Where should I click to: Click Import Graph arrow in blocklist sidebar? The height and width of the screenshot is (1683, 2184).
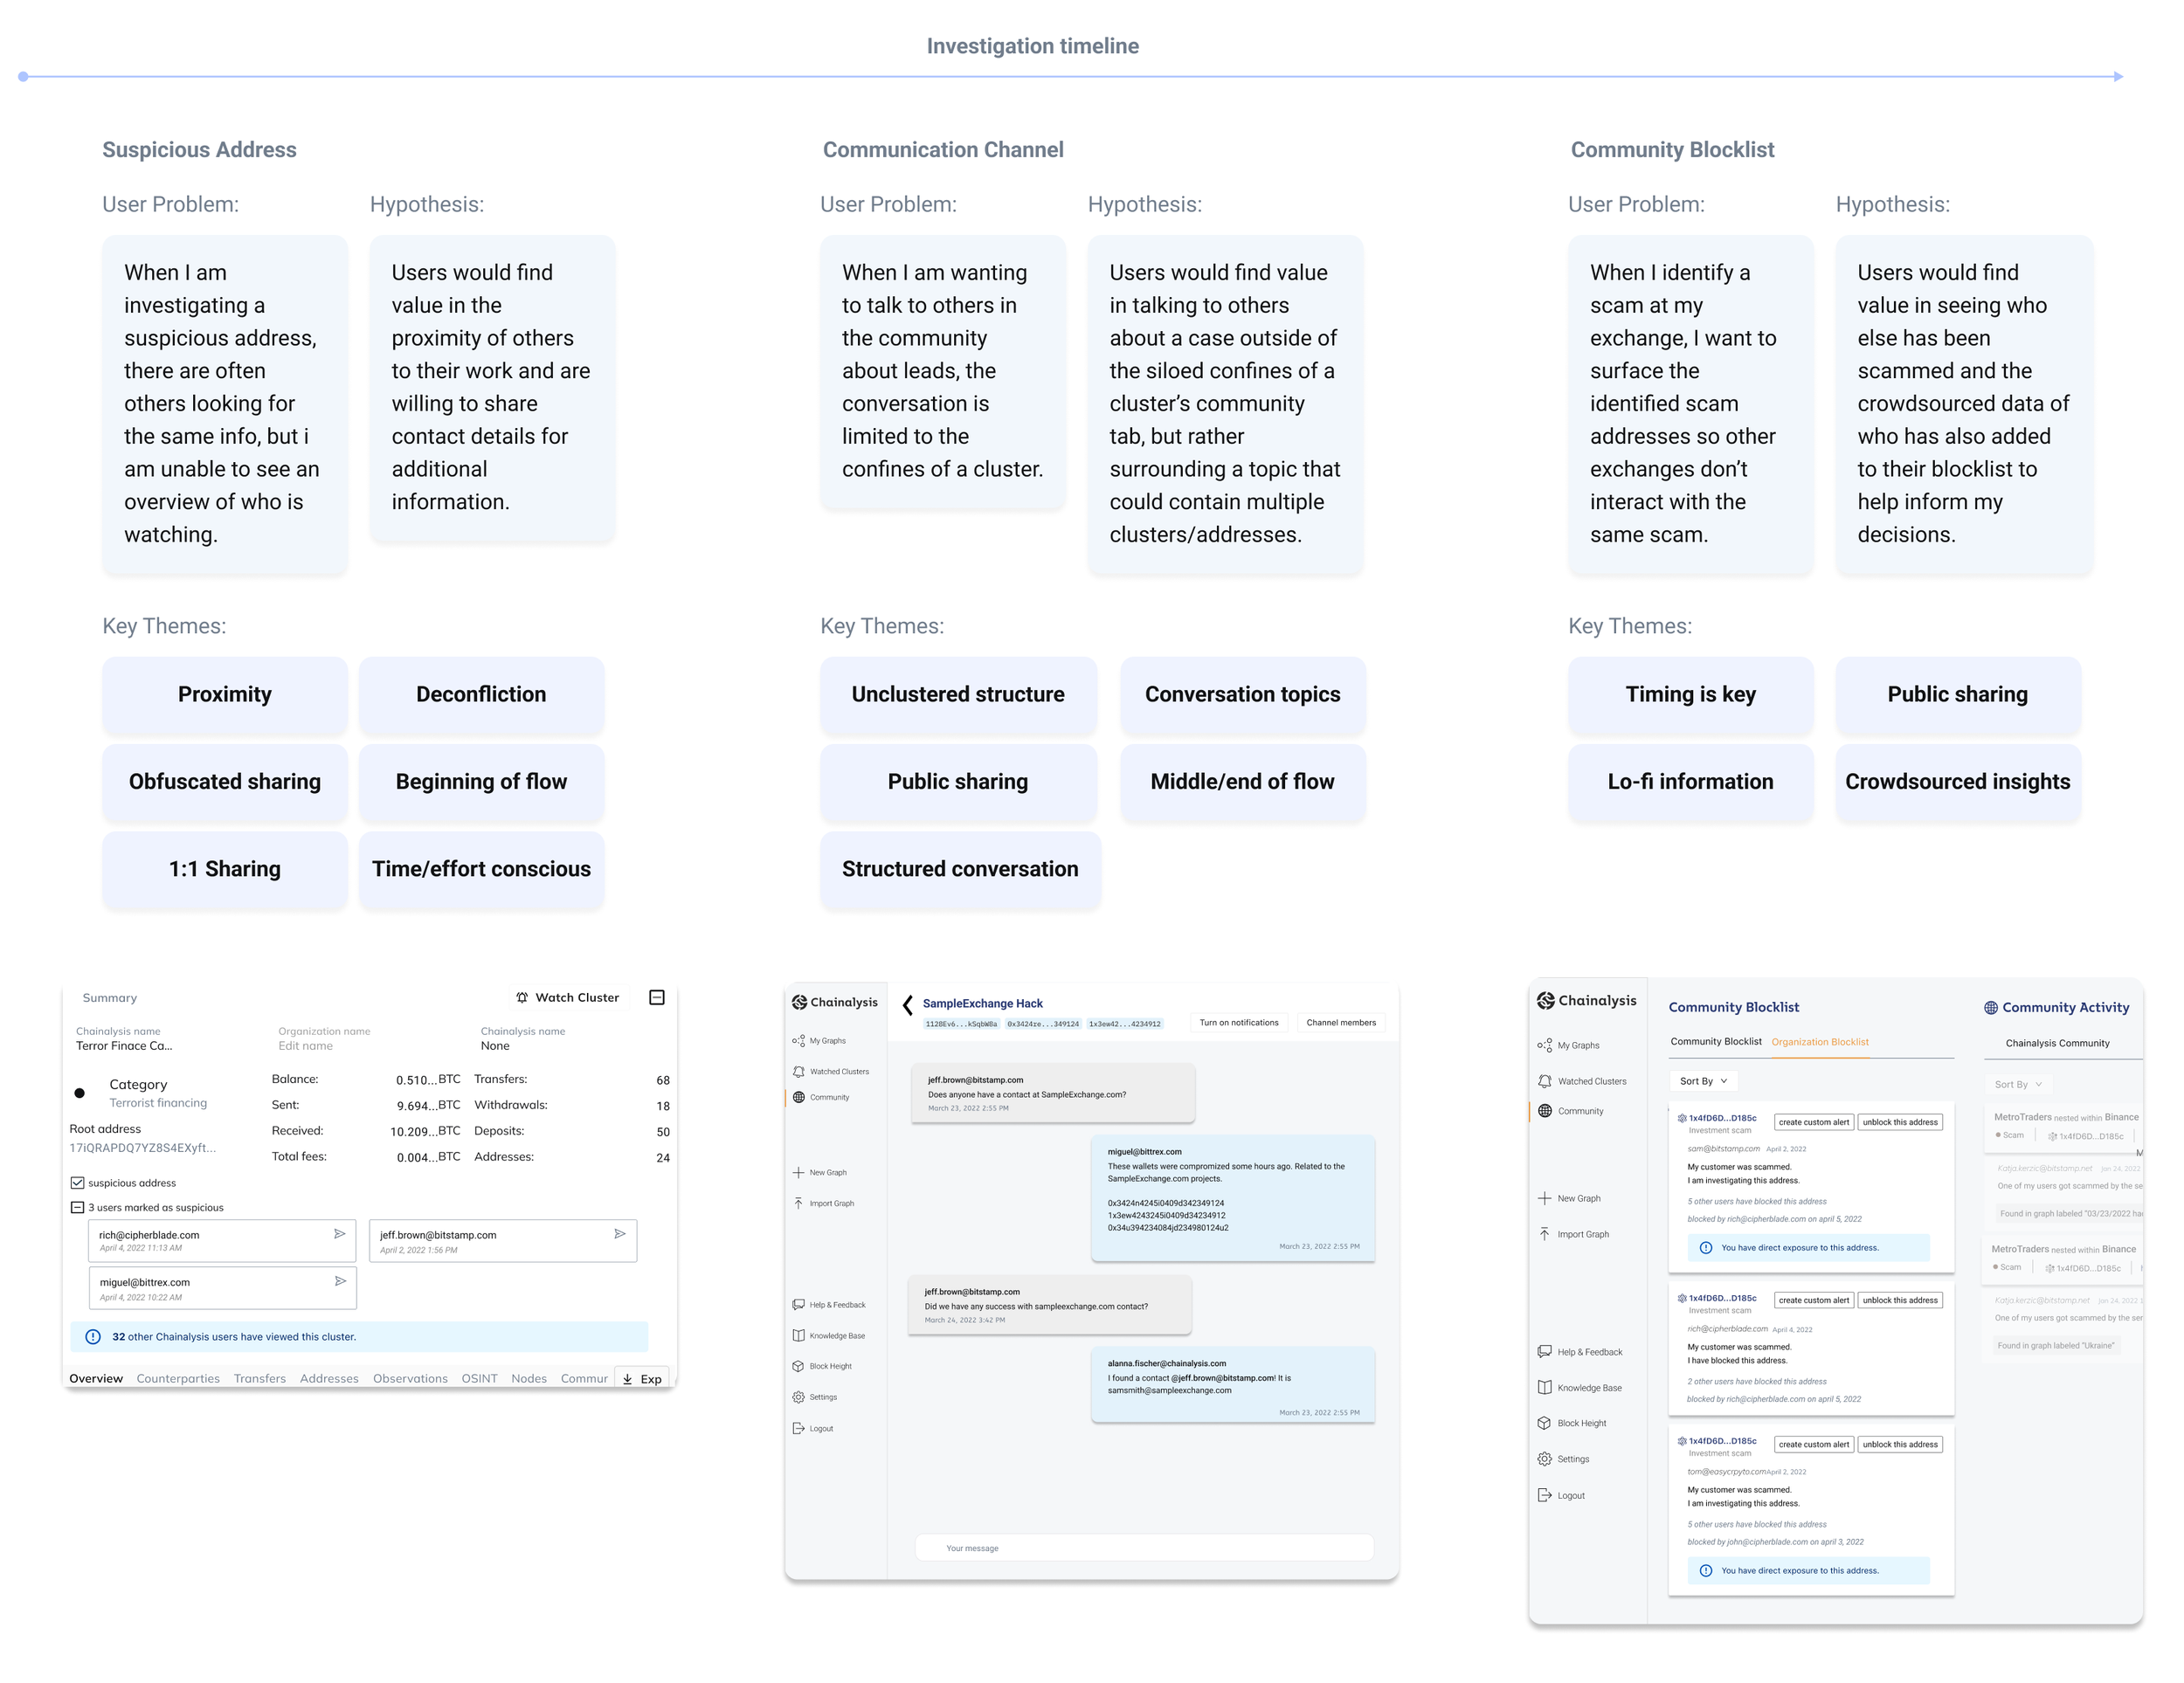1545,1234
